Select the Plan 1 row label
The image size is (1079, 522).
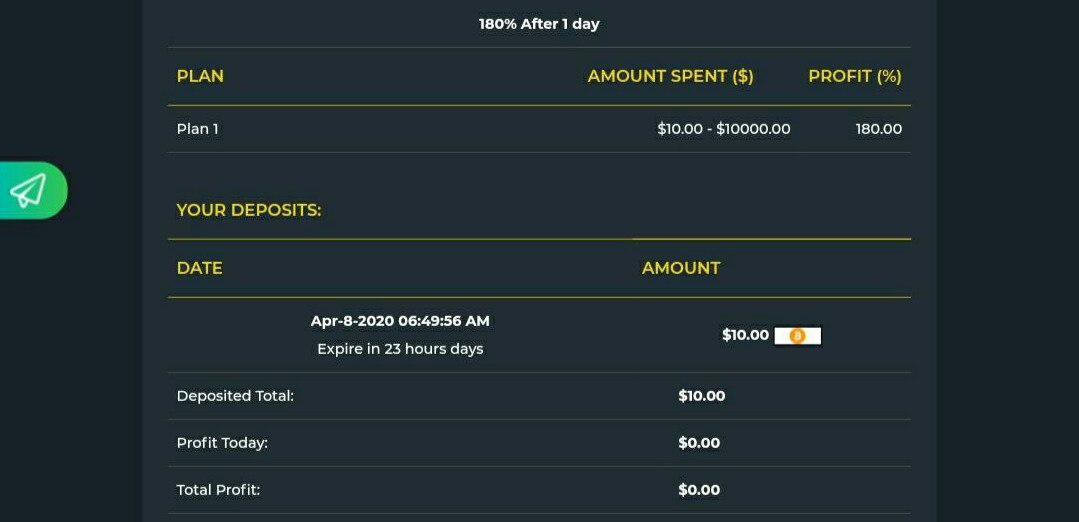(x=197, y=129)
